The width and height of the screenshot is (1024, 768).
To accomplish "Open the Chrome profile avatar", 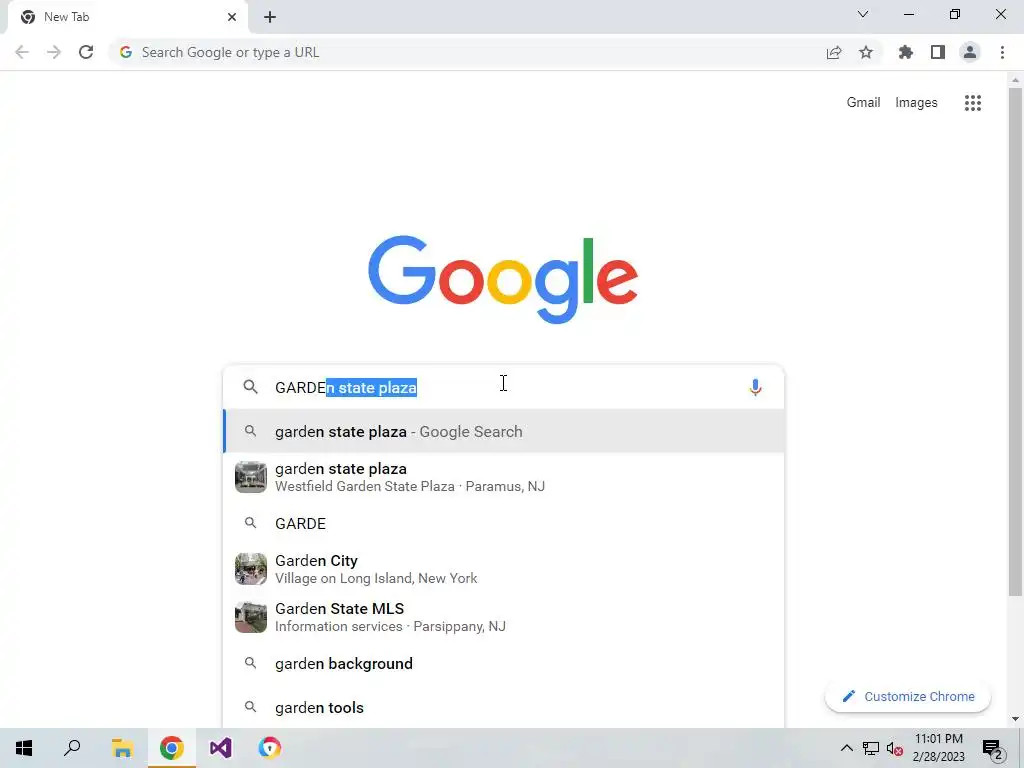I will click(969, 52).
